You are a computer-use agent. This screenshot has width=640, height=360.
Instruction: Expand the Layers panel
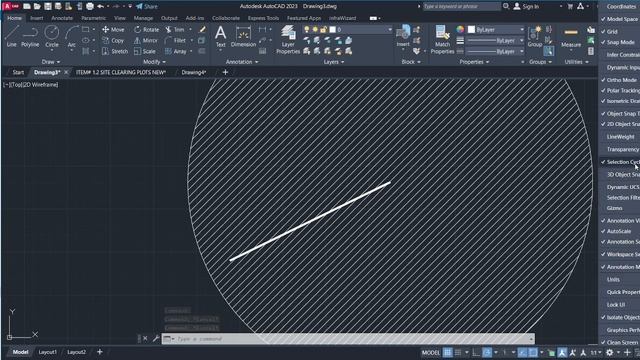click(x=333, y=62)
